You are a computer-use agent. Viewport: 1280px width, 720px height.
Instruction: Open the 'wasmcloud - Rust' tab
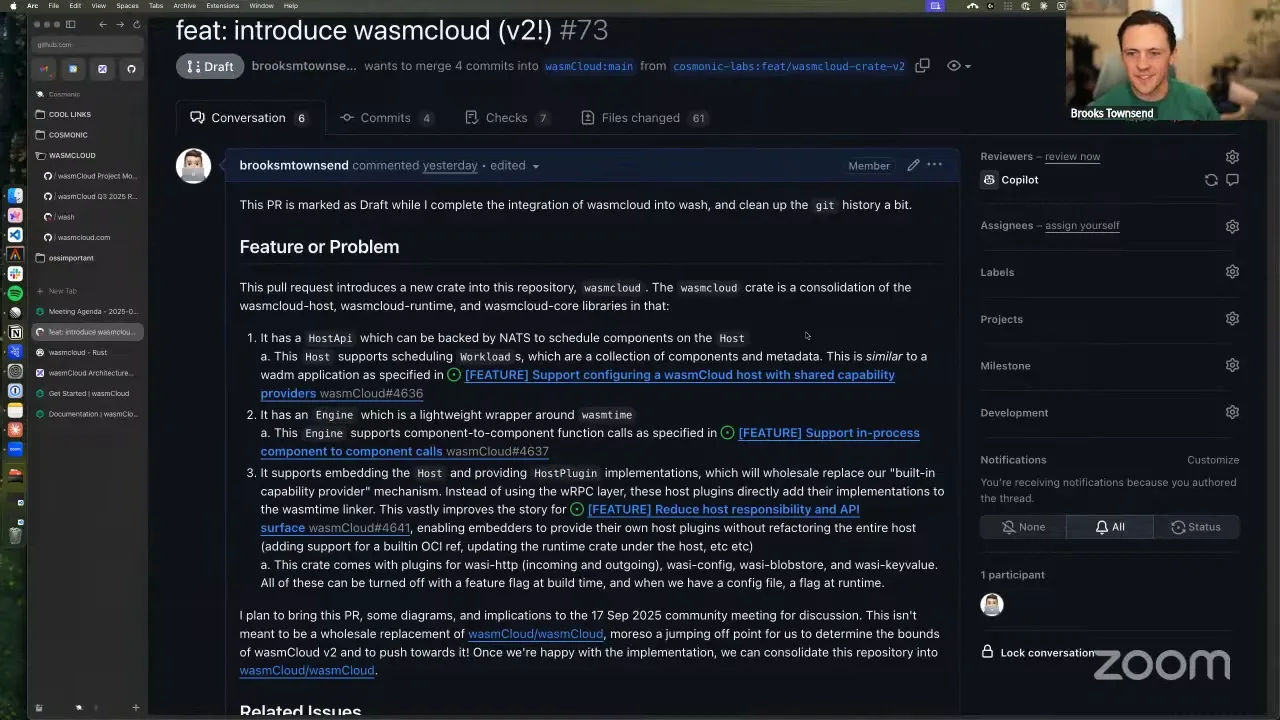[x=88, y=353]
